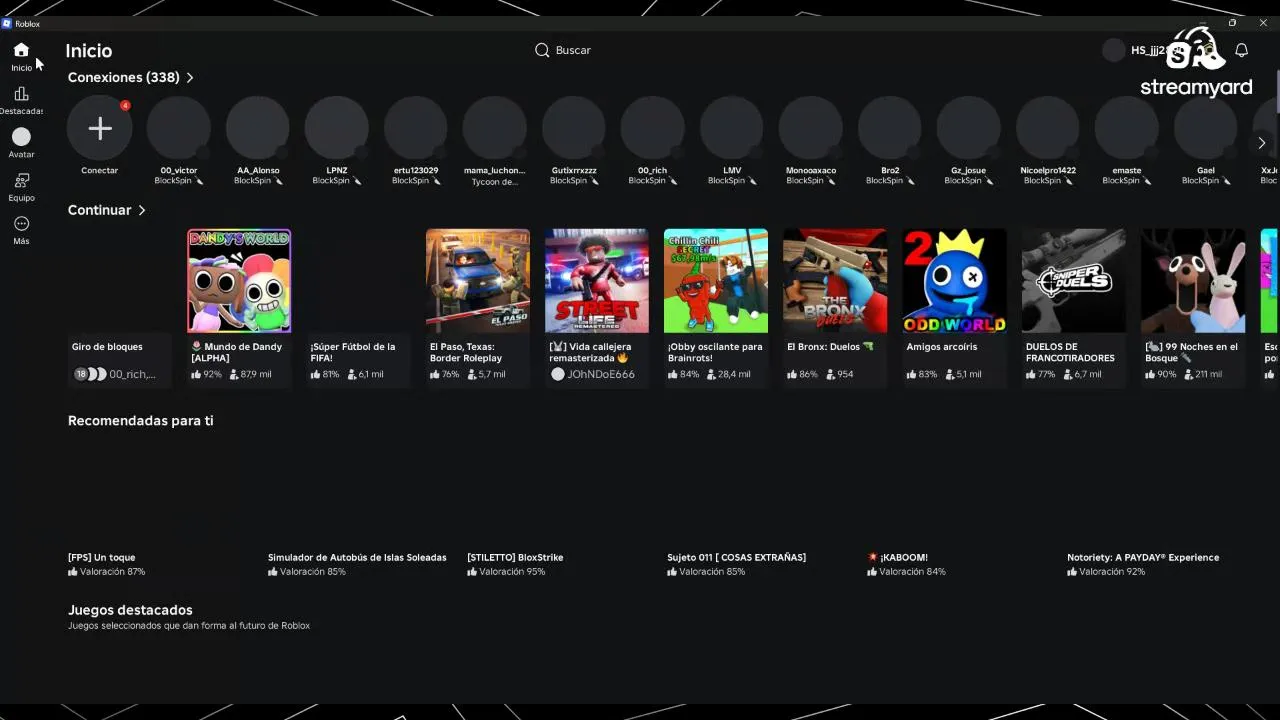Click the Valoración 95% rating text
Screen dimensions: 1280x720
click(x=512, y=572)
